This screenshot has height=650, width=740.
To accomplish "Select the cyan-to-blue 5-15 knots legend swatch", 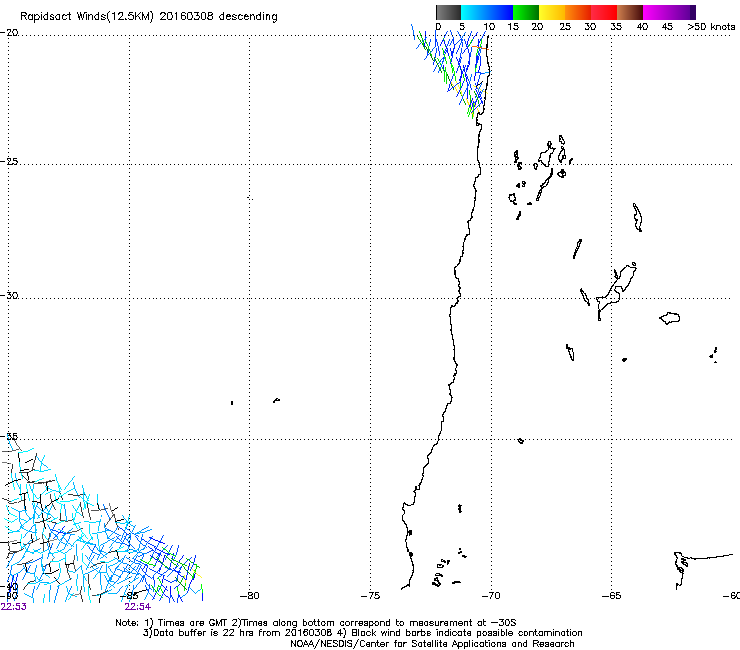I will click(487, 12).
